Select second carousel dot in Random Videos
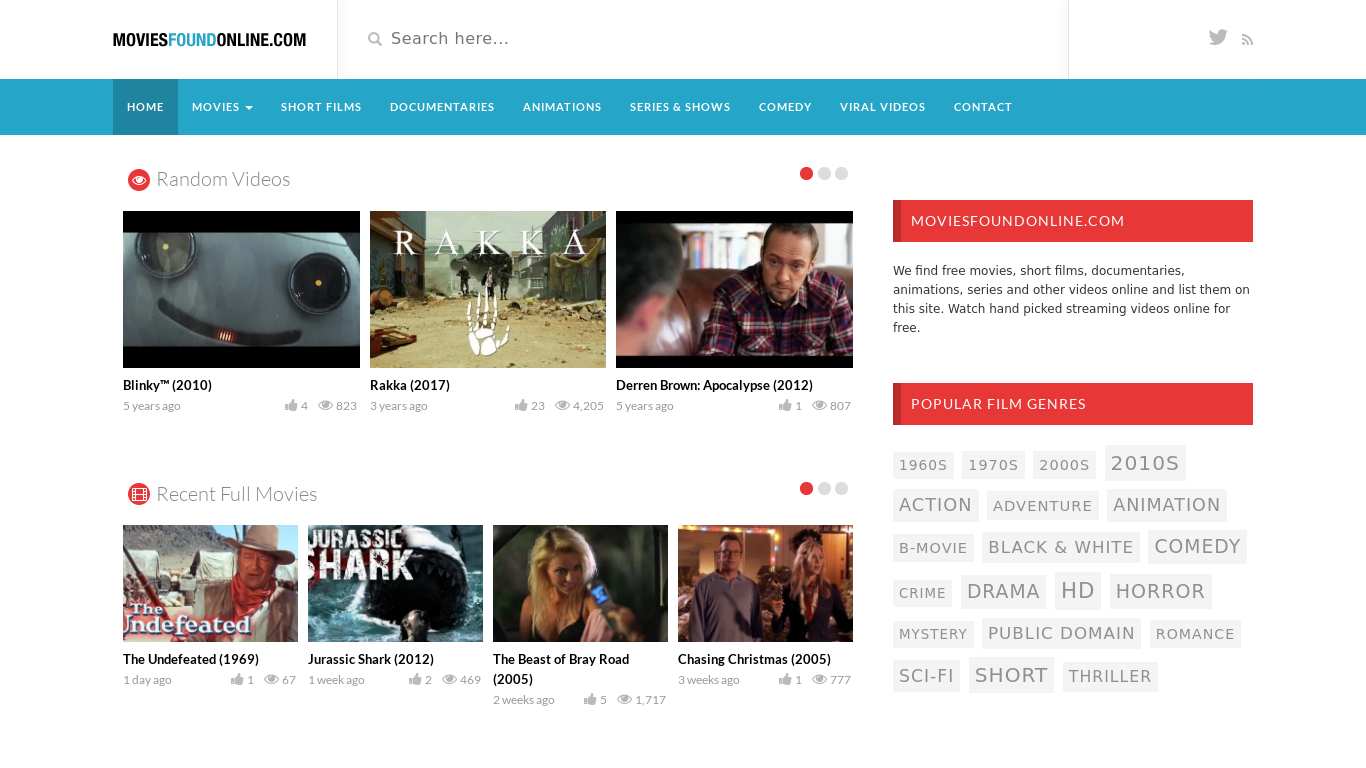 [x=824, y=174]
